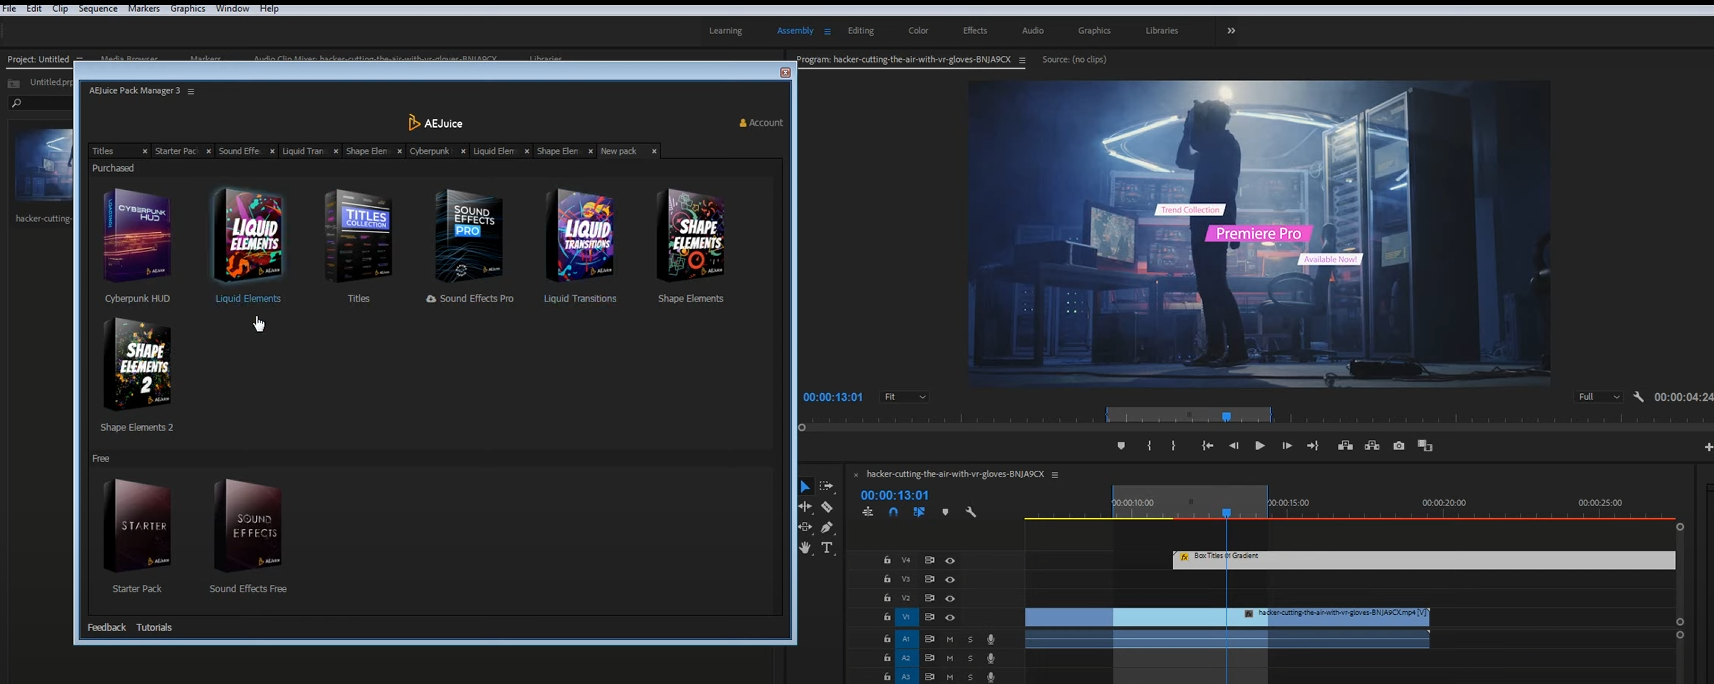Hide the V4 track output eye
This screenshot has height=684, width=1714.
coord(950,561)
